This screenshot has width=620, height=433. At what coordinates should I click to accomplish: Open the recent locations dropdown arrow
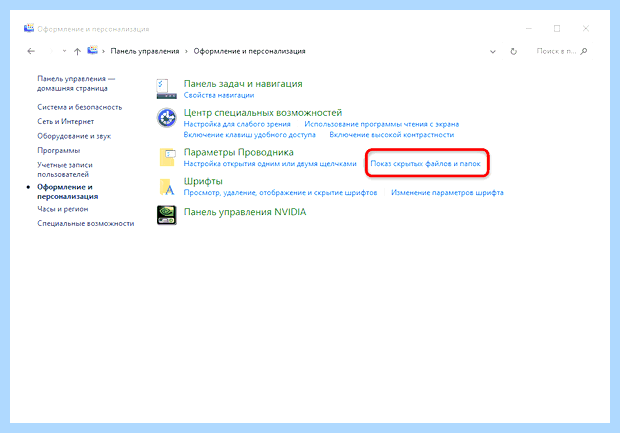[64, 51]
